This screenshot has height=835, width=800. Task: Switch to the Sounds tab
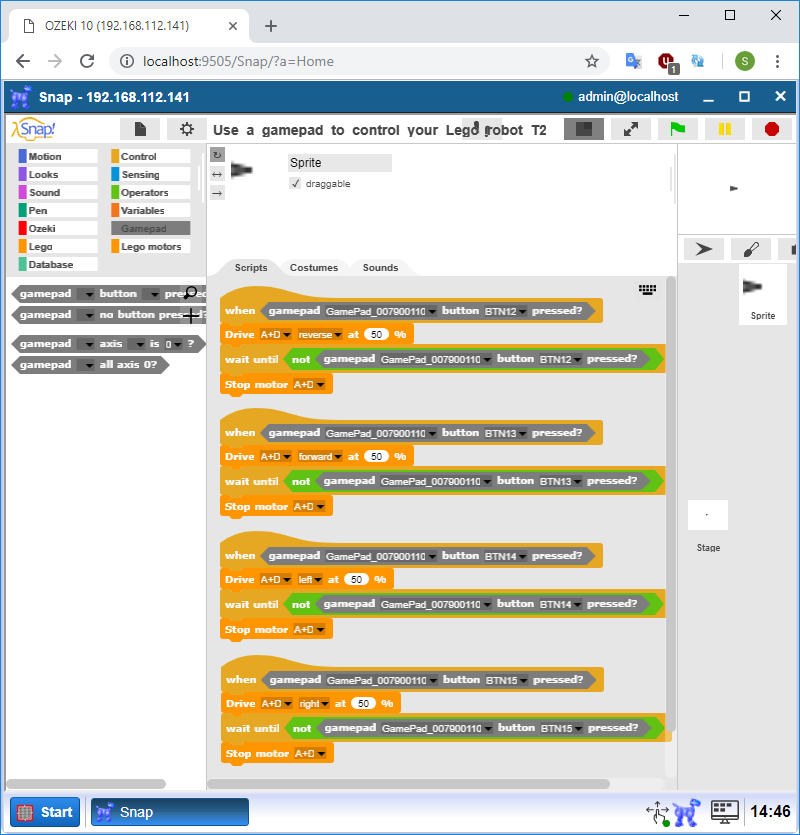point(380,267)
